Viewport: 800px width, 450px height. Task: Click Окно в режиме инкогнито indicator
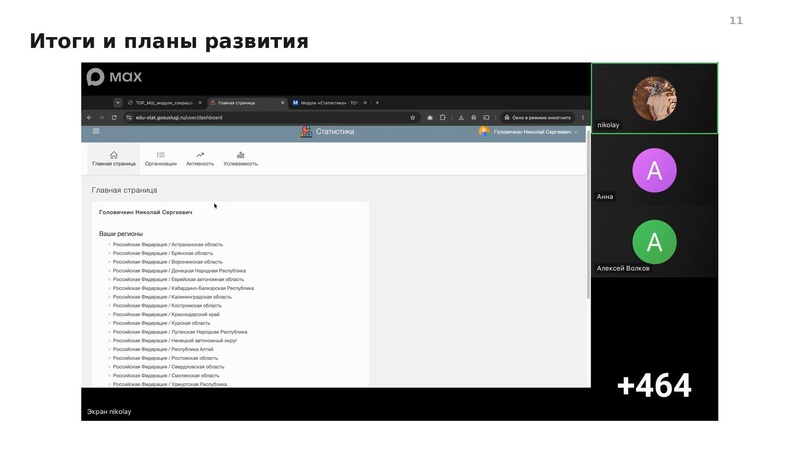tap(538, 117)
